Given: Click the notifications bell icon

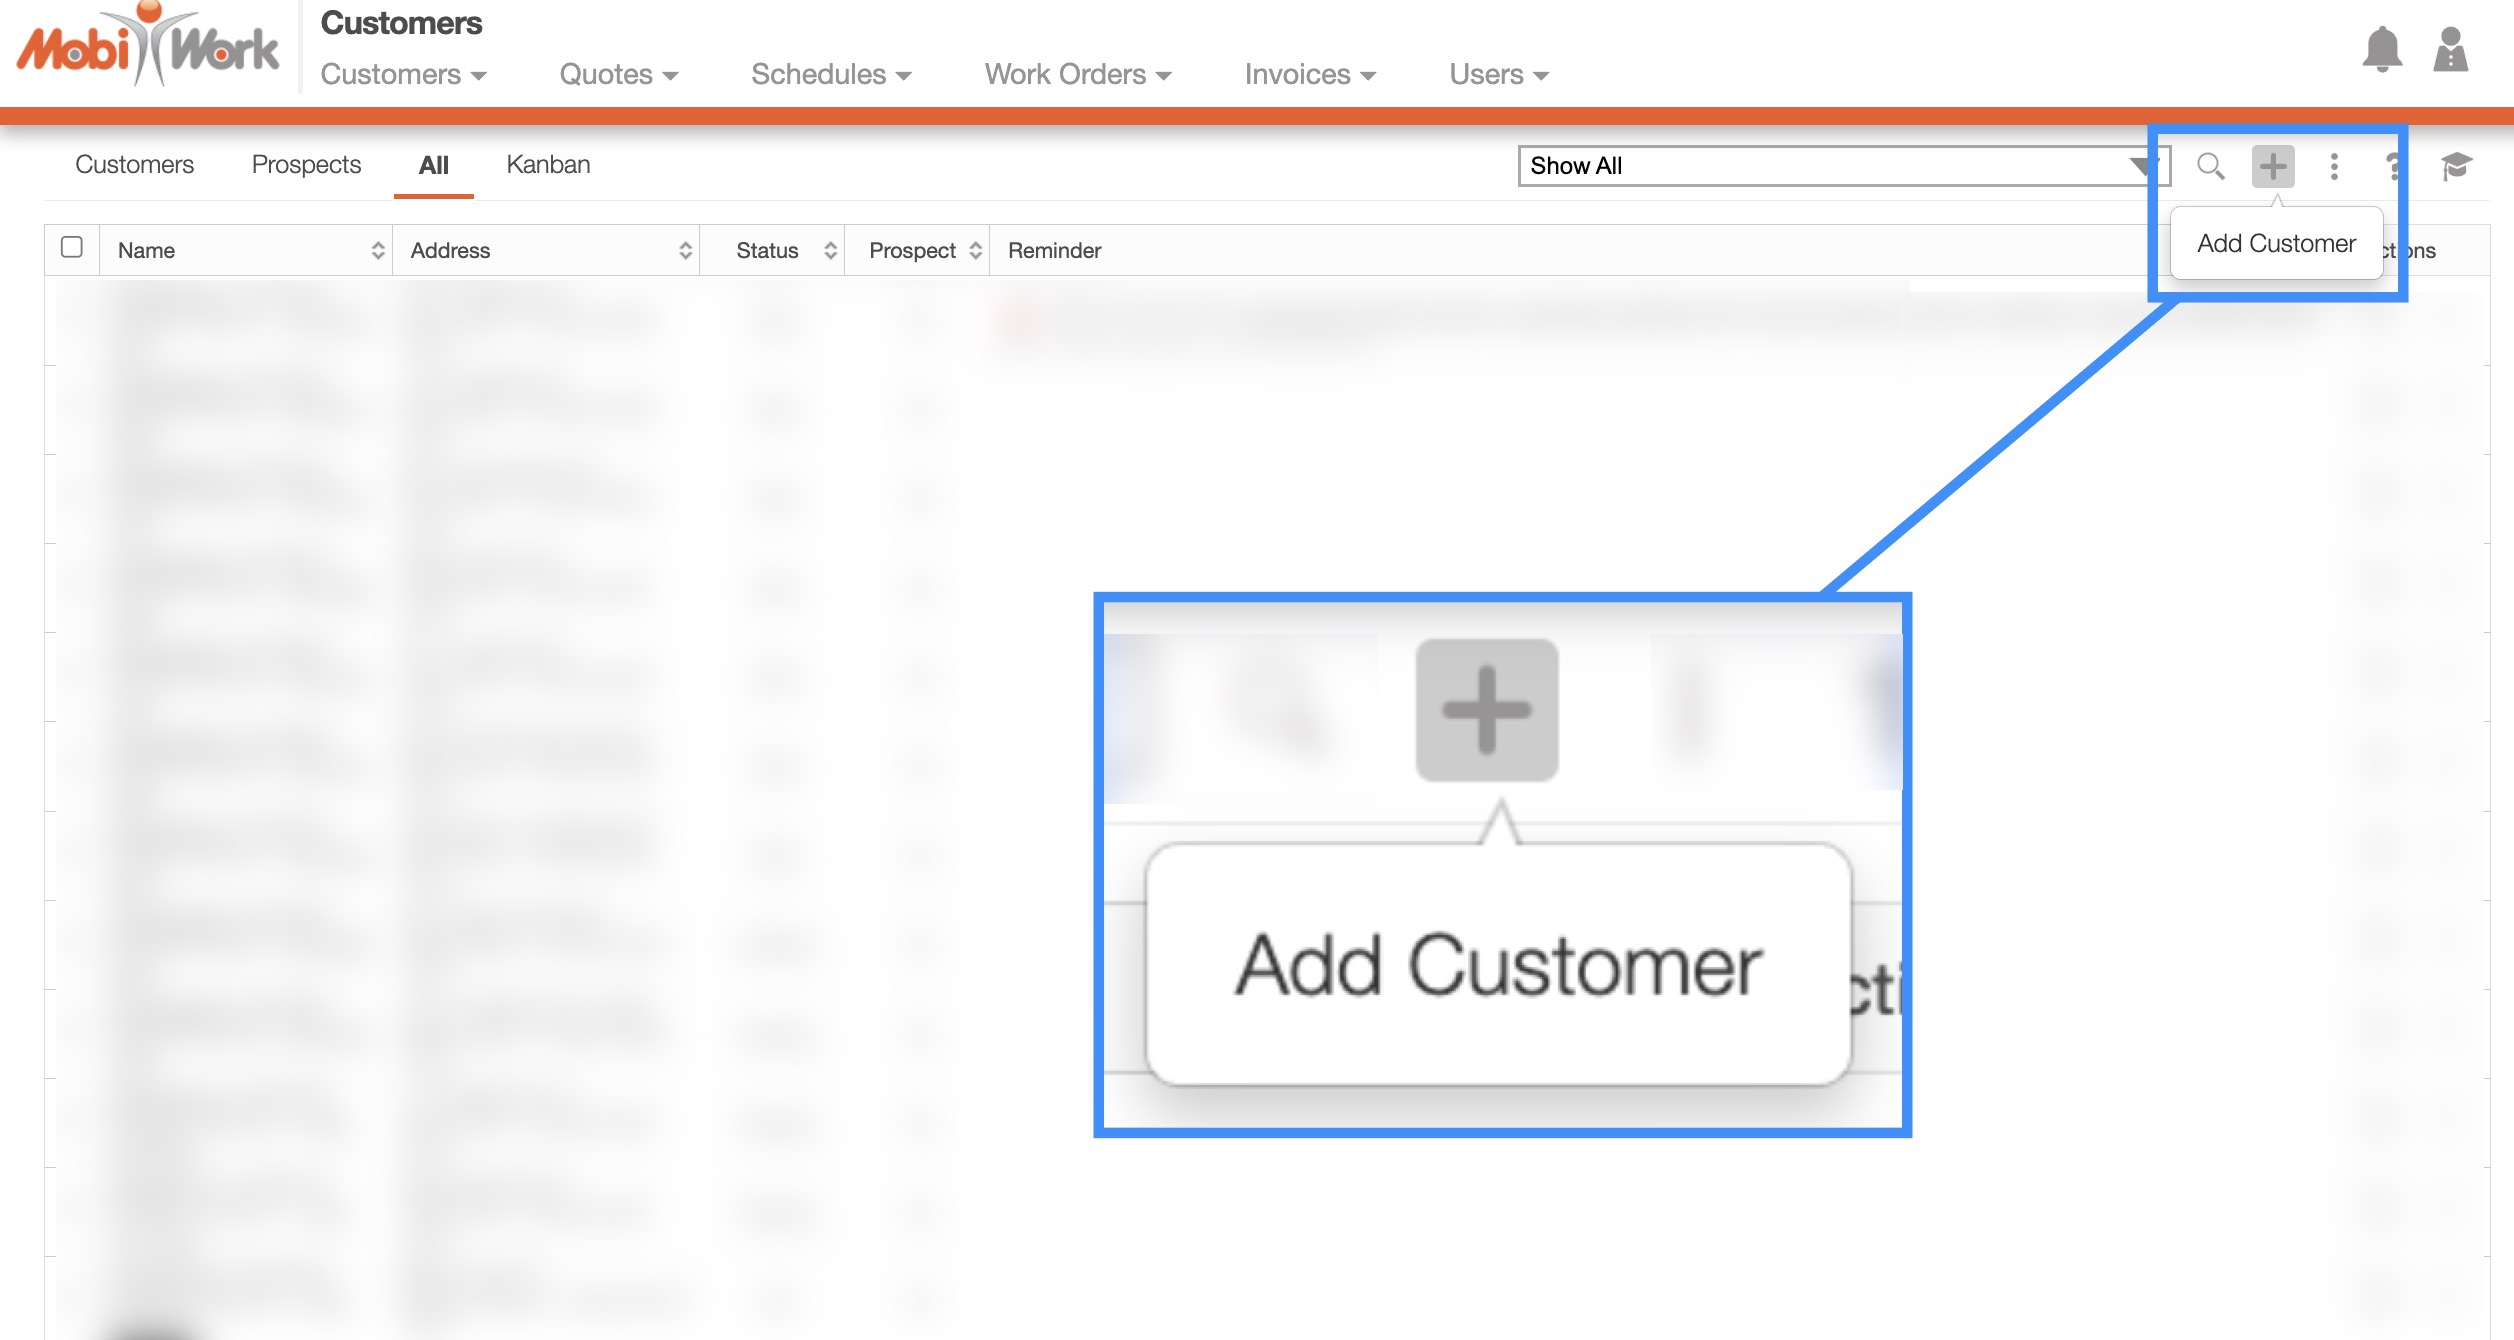Looking at the screenshot, I should (x=2382, y=49).
